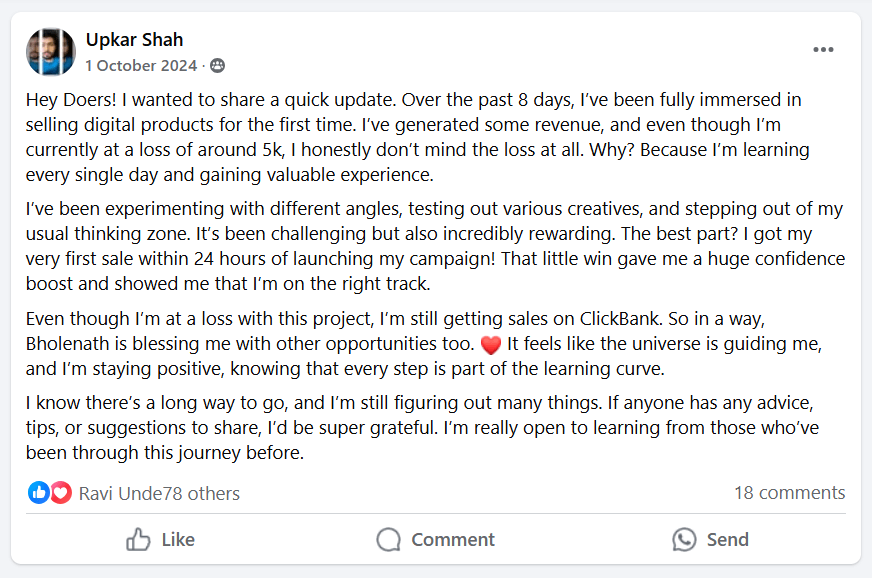The height and width of the screenshot is (578, 872).
Task: Click the audience icon beside the post date
Action: coord(217,66)
